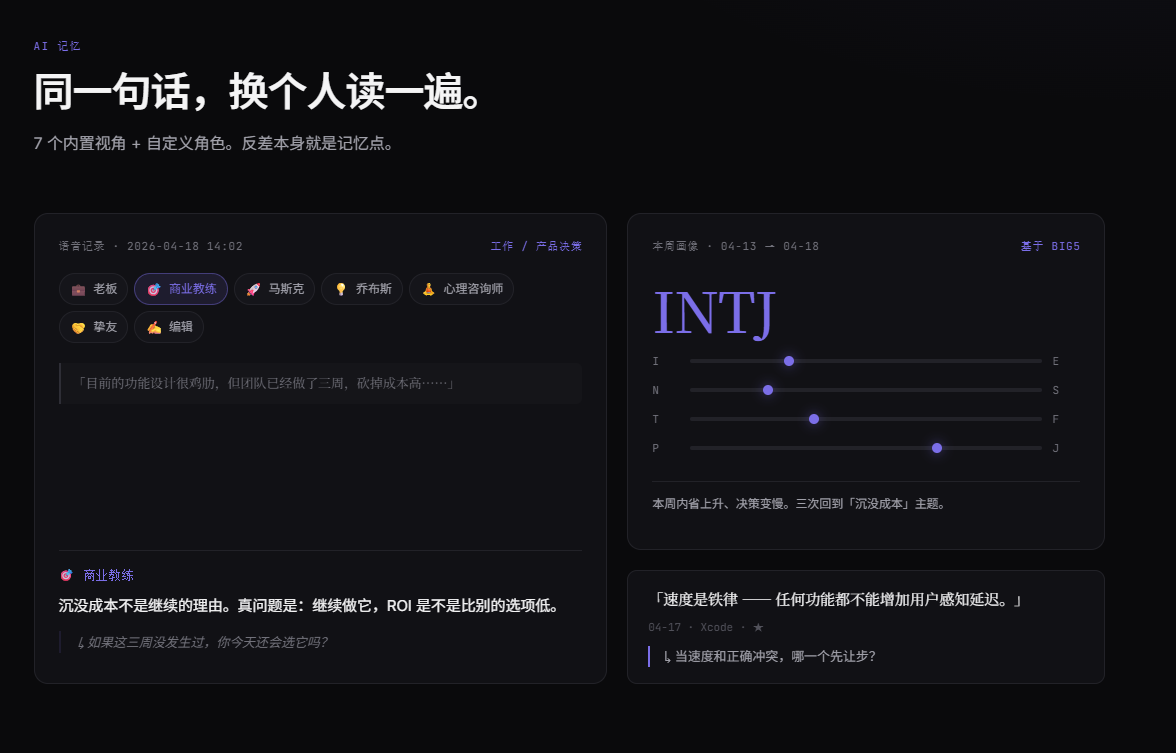Click the large INTJ personality heading

point(714,313)
